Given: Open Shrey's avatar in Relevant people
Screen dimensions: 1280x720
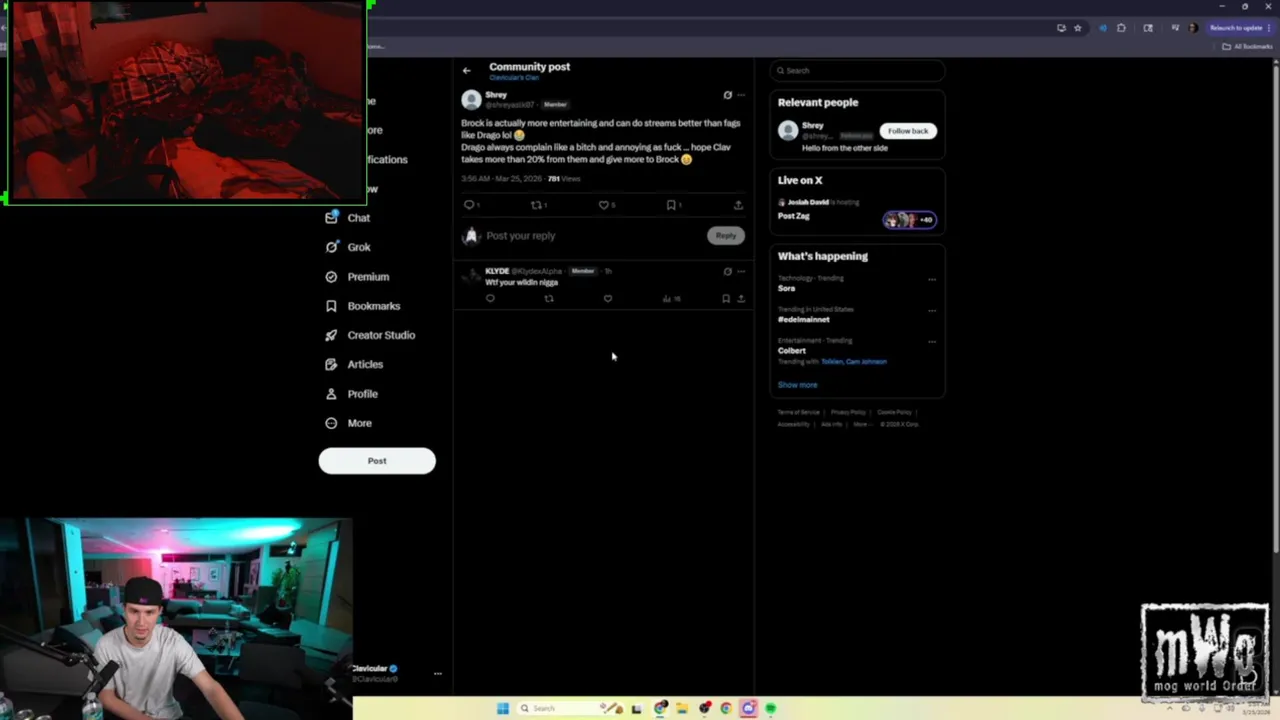Looking at the screenshot, I should coord(788,130).
